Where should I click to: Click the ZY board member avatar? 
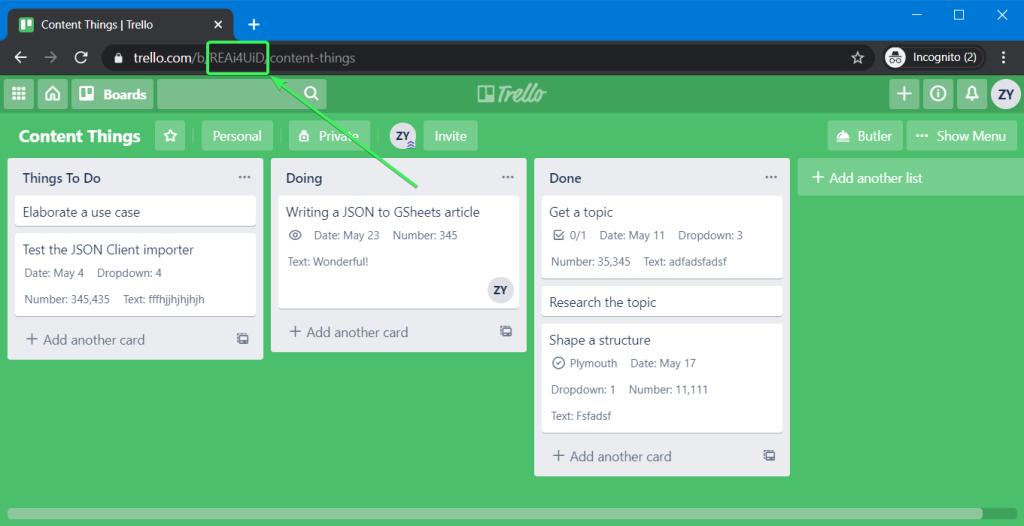pos(403,136)
